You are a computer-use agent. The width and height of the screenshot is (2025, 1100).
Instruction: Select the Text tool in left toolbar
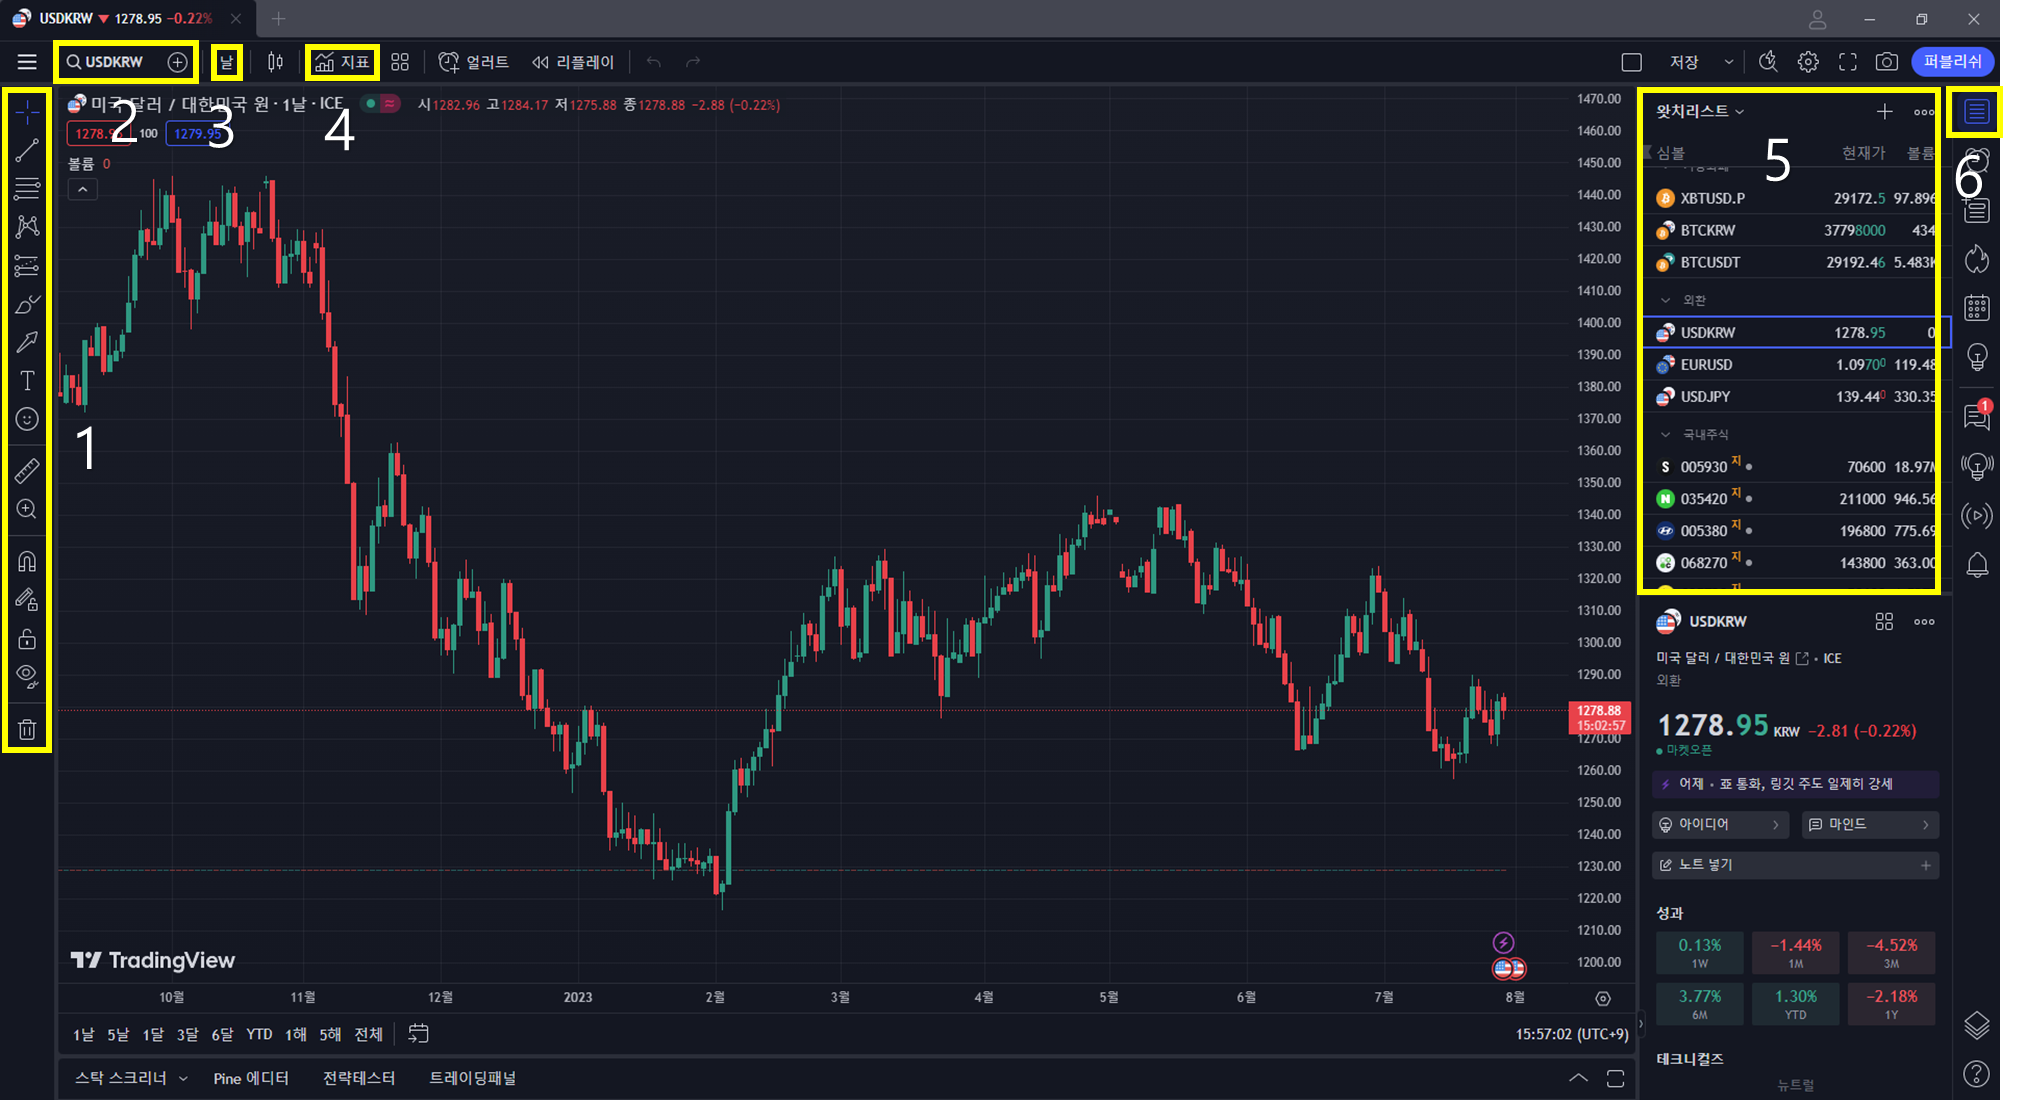click(27, 380)
